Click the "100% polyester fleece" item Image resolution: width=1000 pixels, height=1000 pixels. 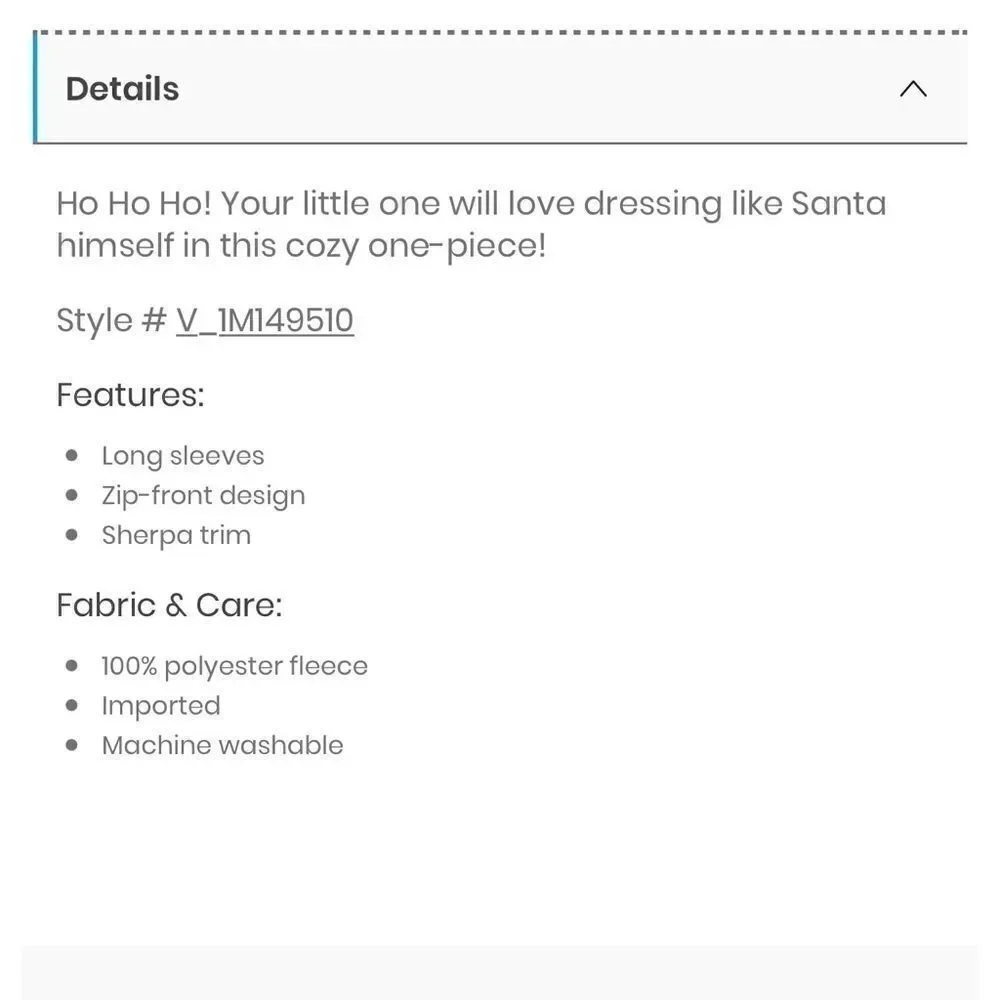235,666
